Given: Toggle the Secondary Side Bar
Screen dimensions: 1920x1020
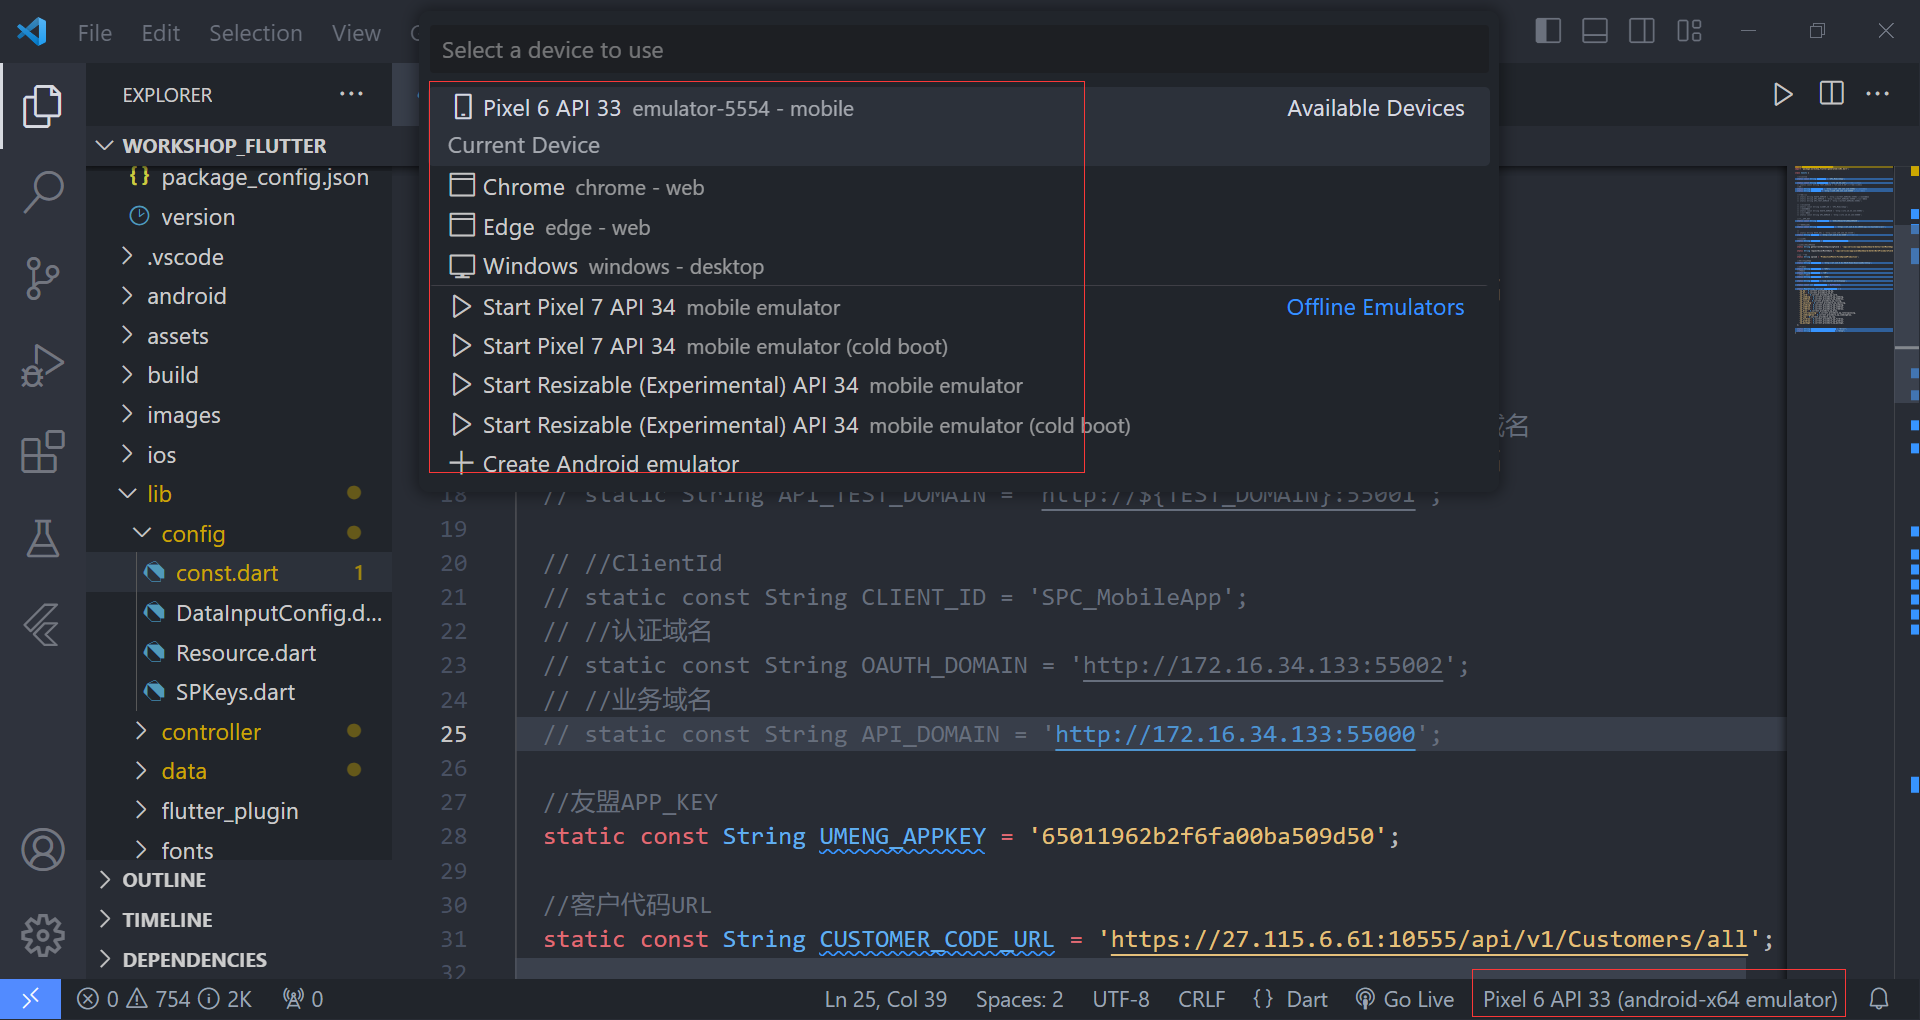Looking at the screenshot, I should (1641, 31).
